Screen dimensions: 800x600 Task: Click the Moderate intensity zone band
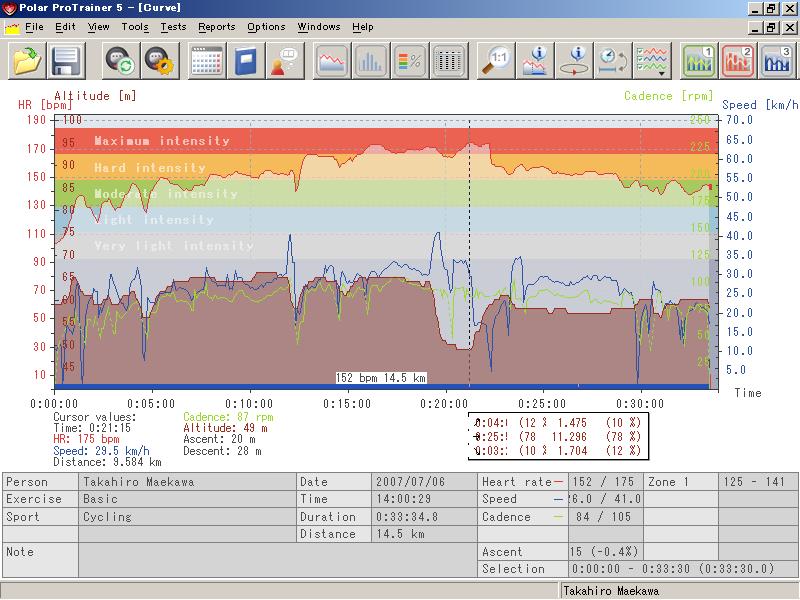tap(386, 193)
